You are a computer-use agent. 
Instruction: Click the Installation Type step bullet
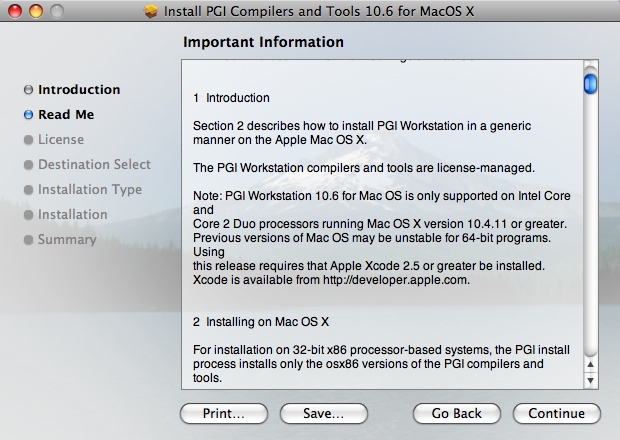coord(28,190)
